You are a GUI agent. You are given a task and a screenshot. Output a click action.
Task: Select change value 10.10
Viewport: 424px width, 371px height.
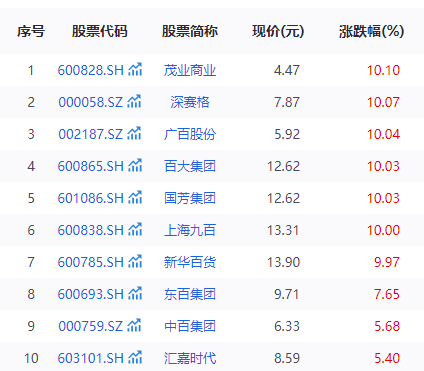[383, 70]
